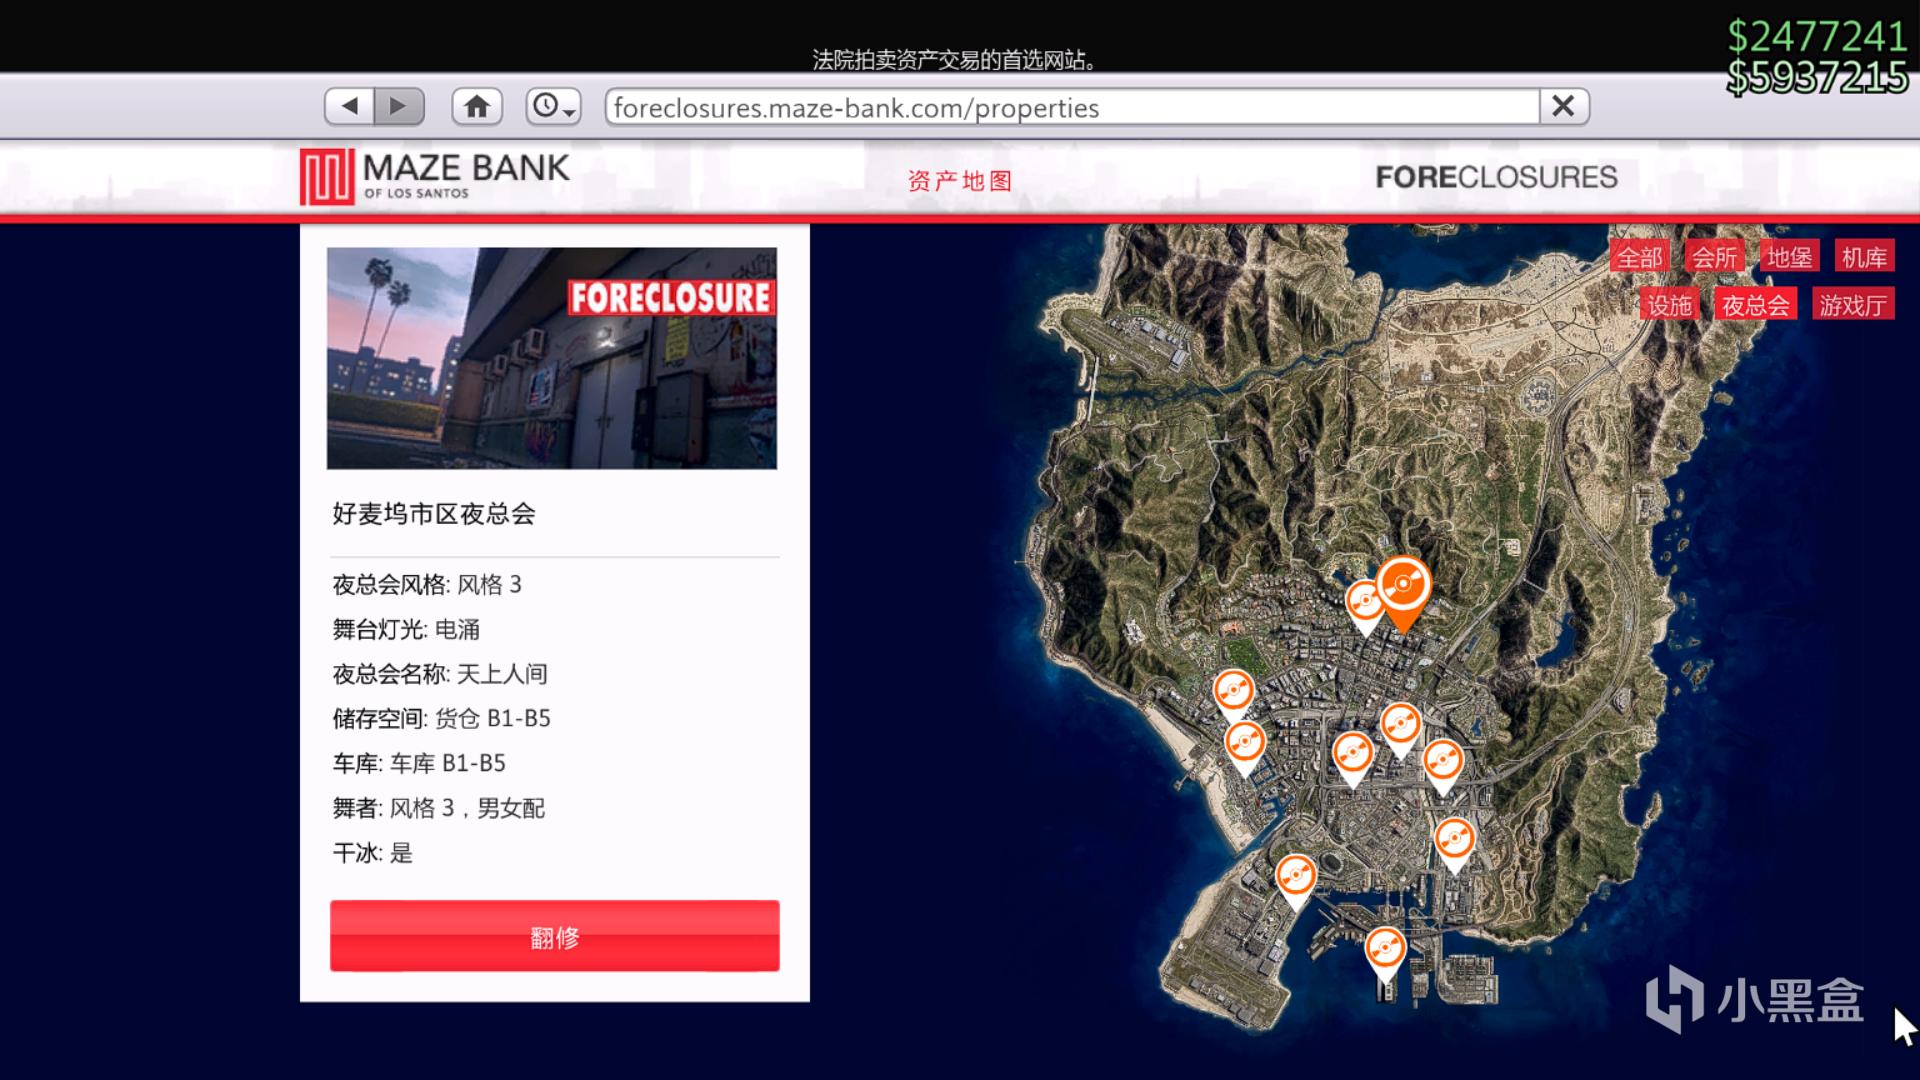Open the browser history clock dropdown
The width and height of the screenshot is (1920, 1080).
tap(553, 106)
